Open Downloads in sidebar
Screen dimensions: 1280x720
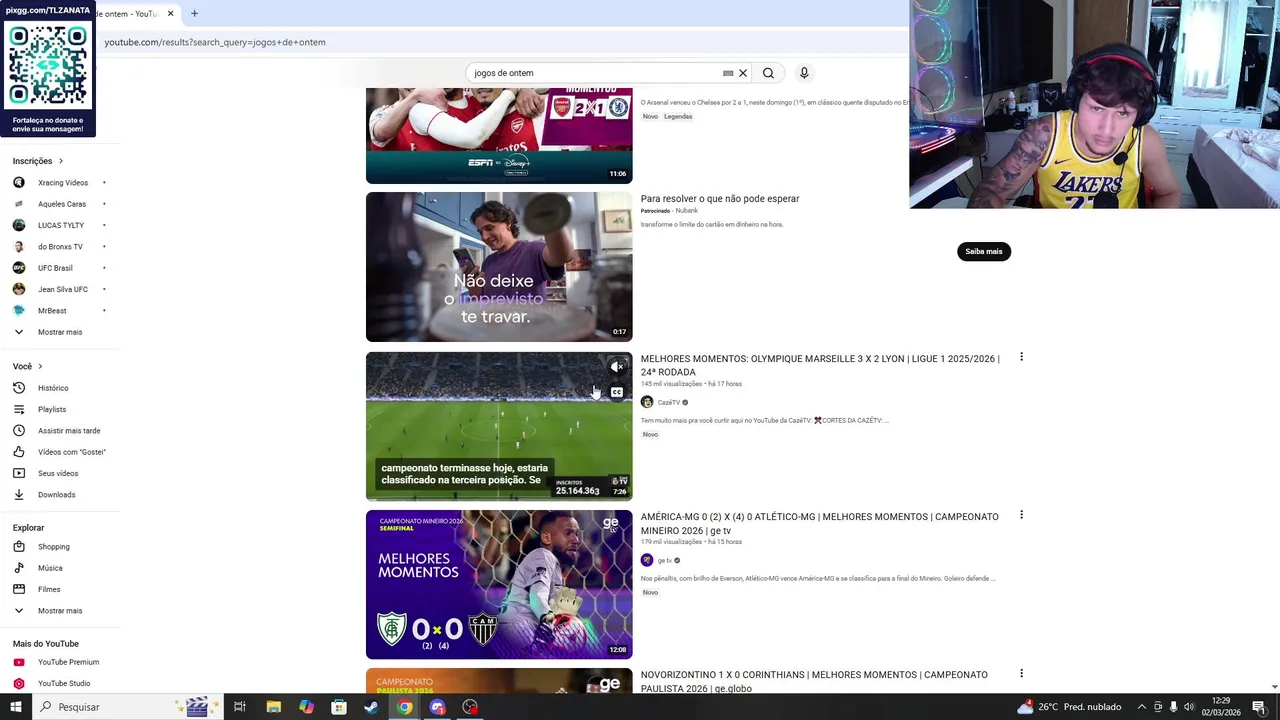(56, 494)
